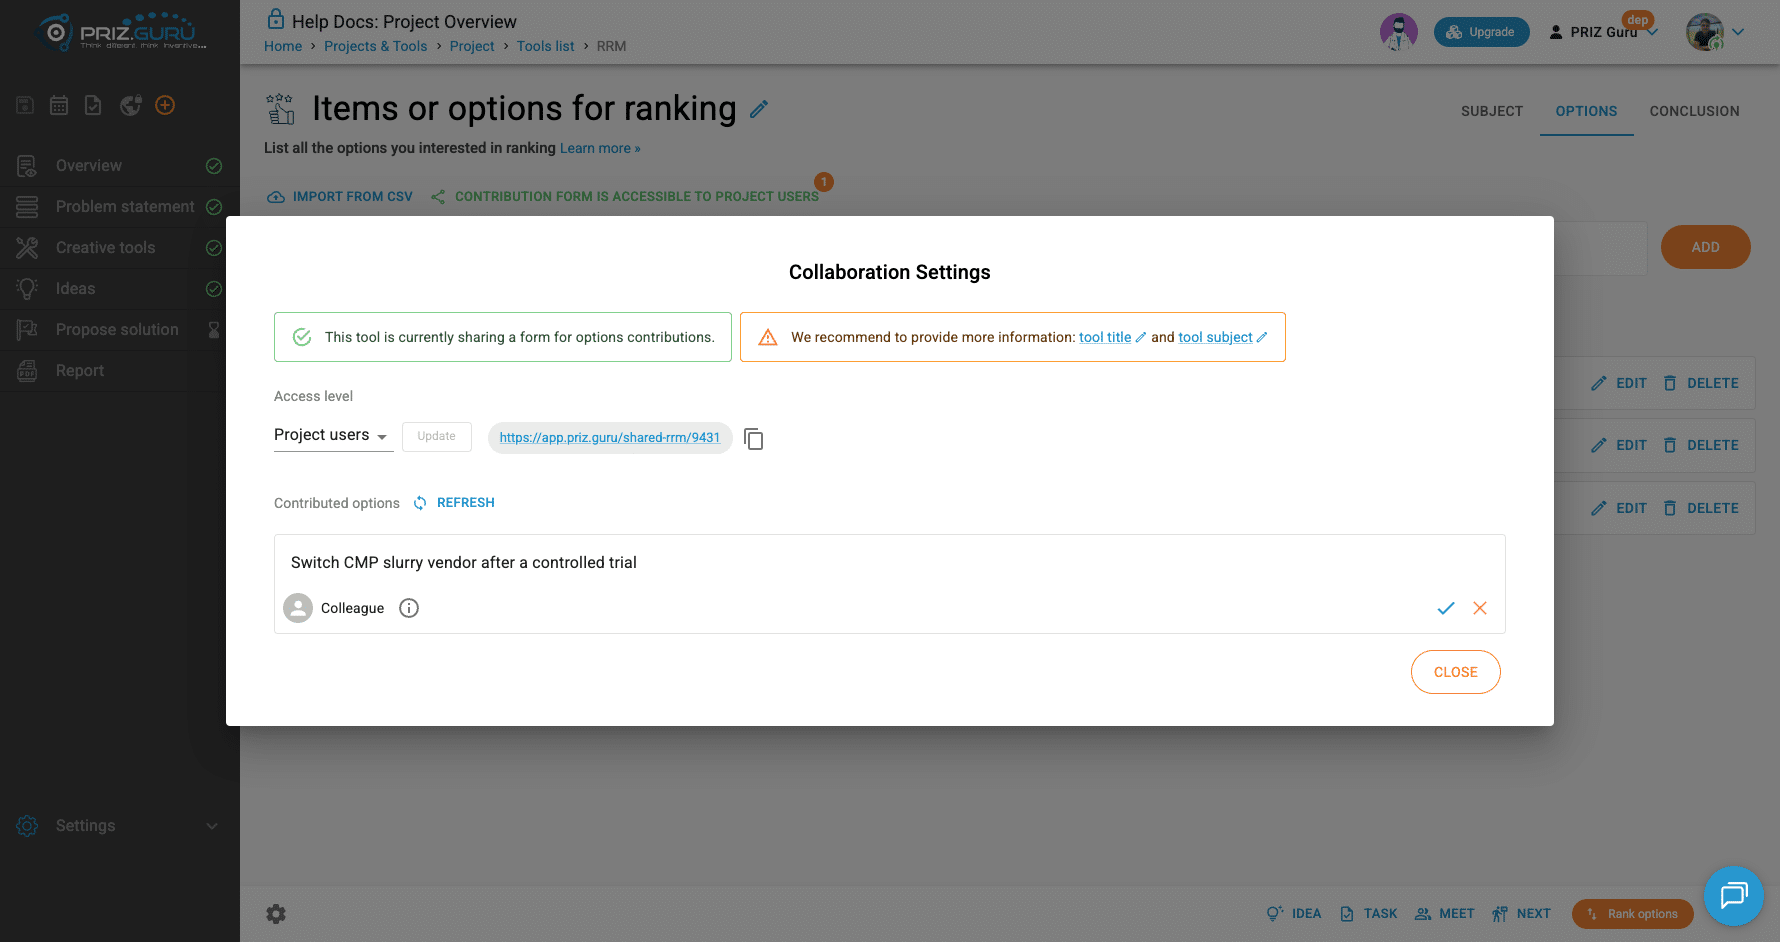1780x942 pixels.
Task: Switch to the CONCLUSION tab
Action: click(x=1694, y=111)
